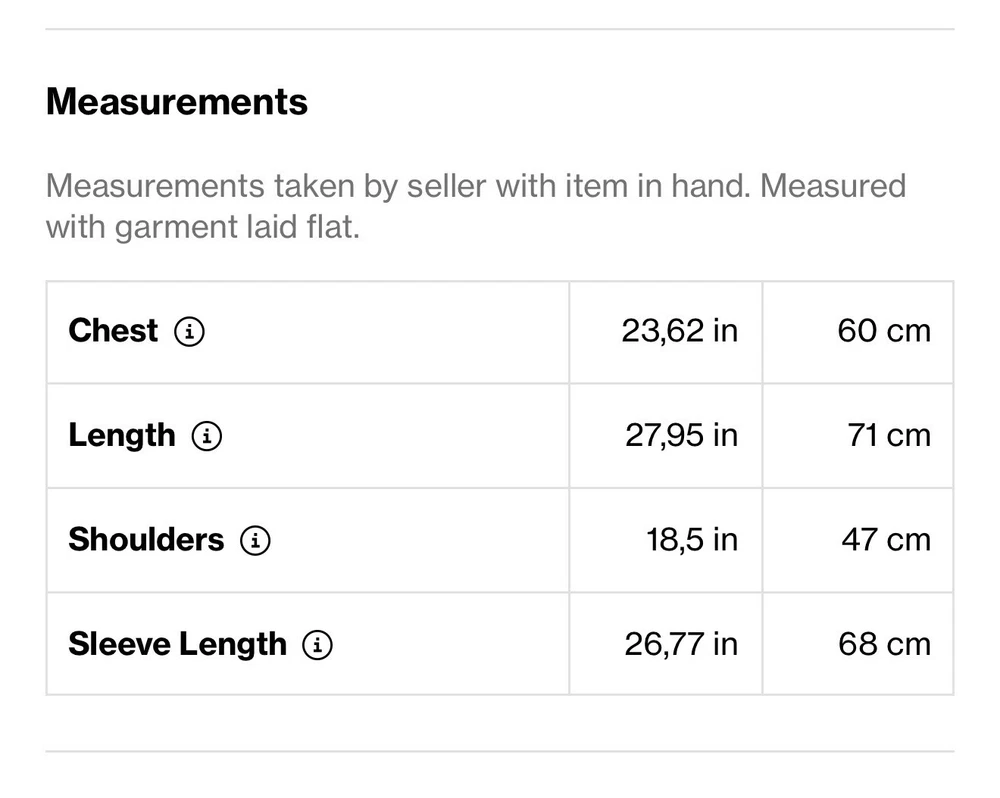Select the 47 cm shoulders cell
The width and height of the screenshot is (1000, 798).
[885, 540]
